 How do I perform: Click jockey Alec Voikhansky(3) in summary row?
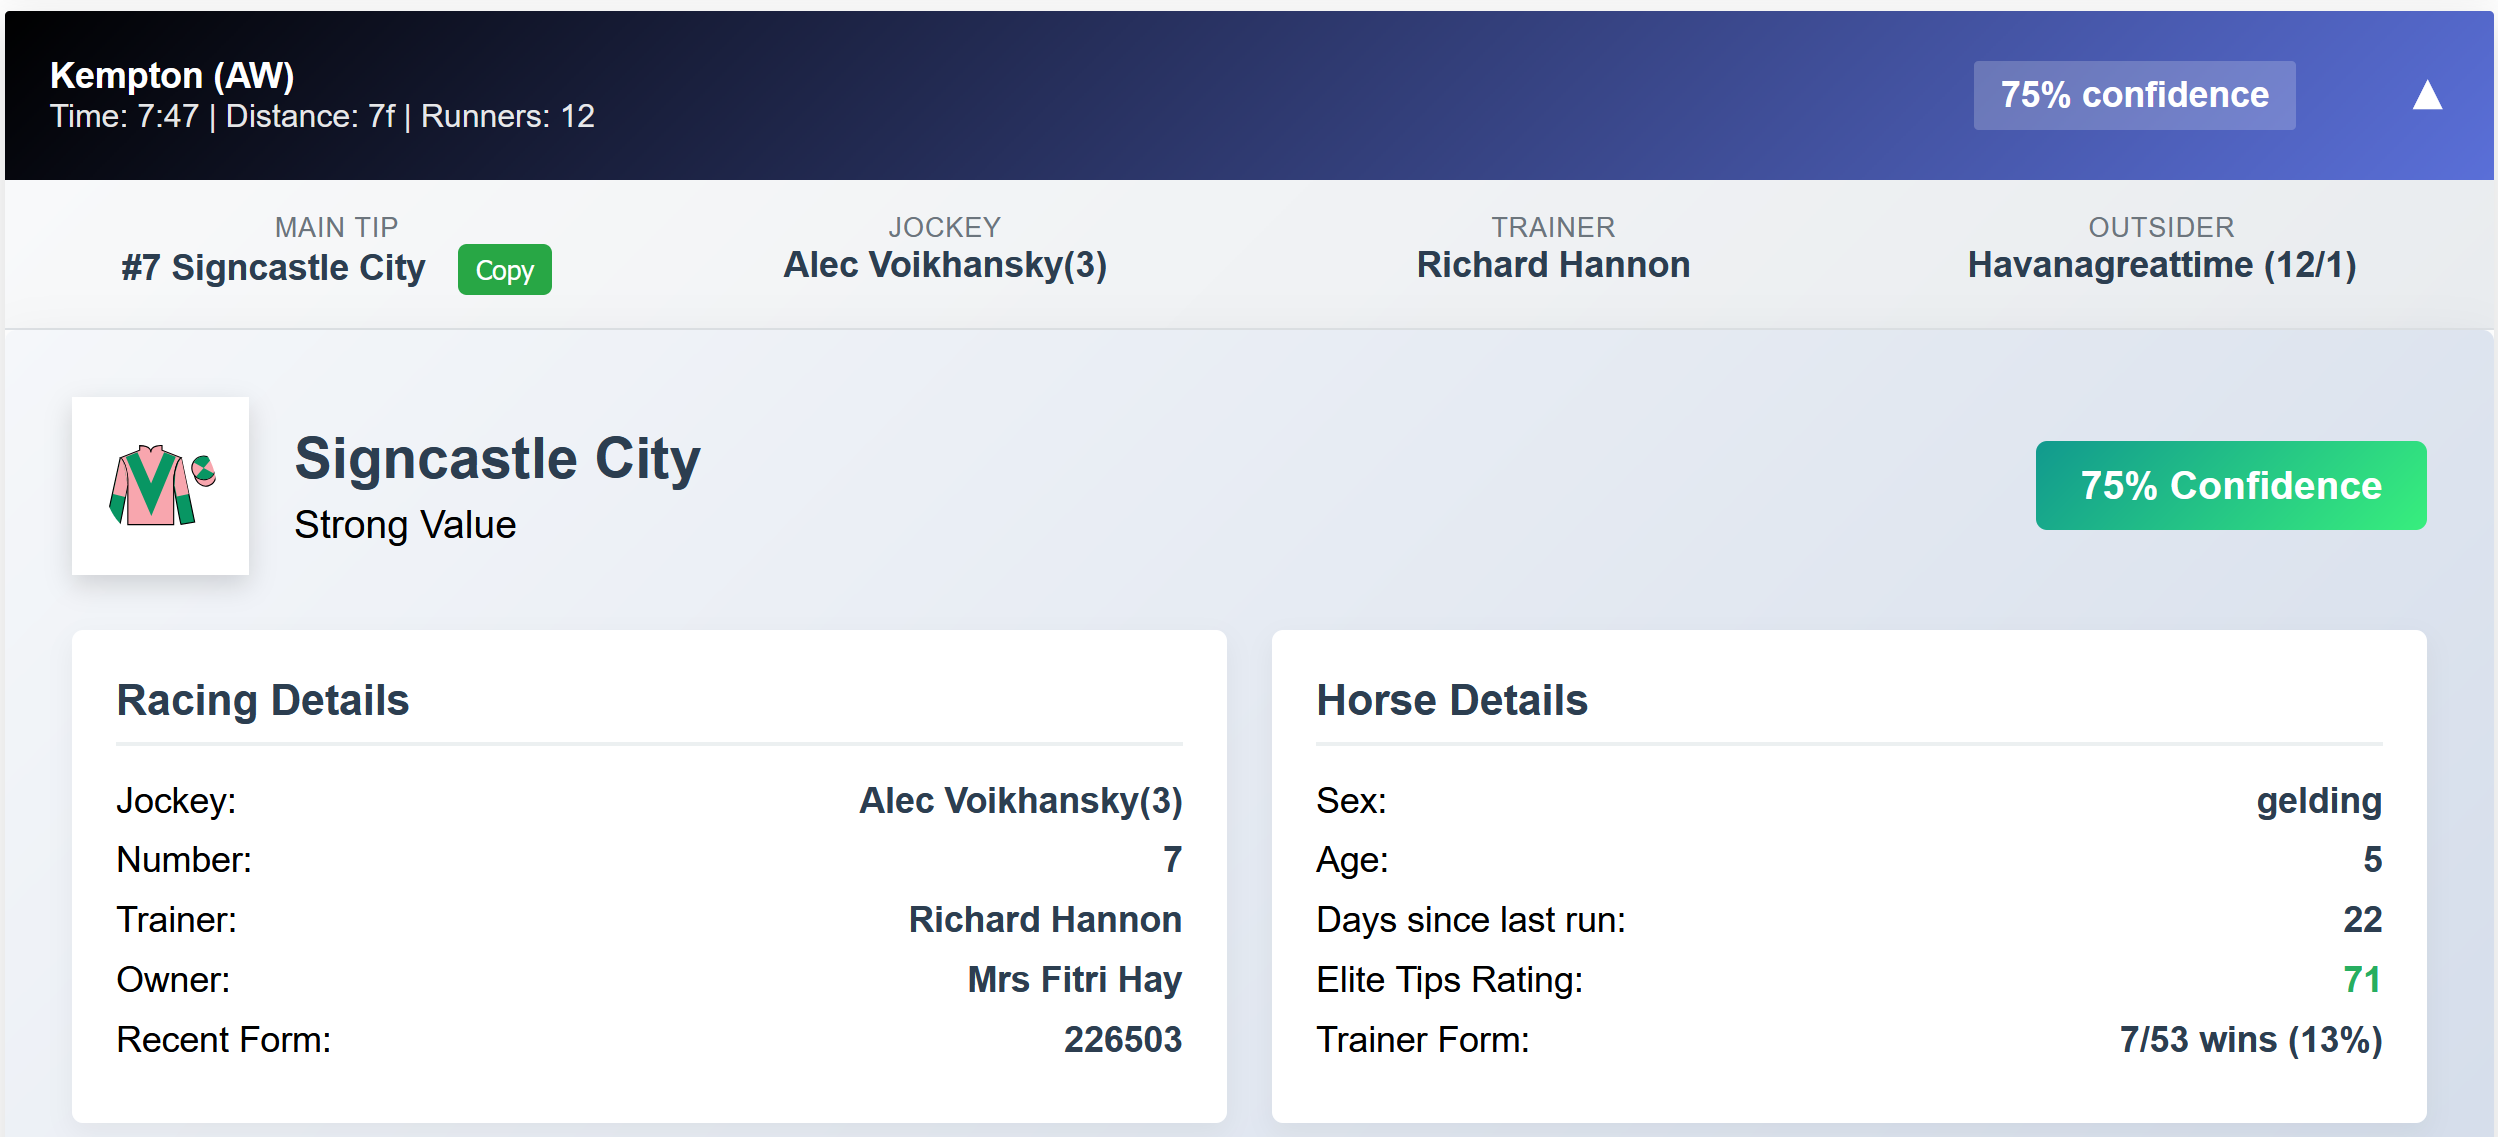coord(945,265)
